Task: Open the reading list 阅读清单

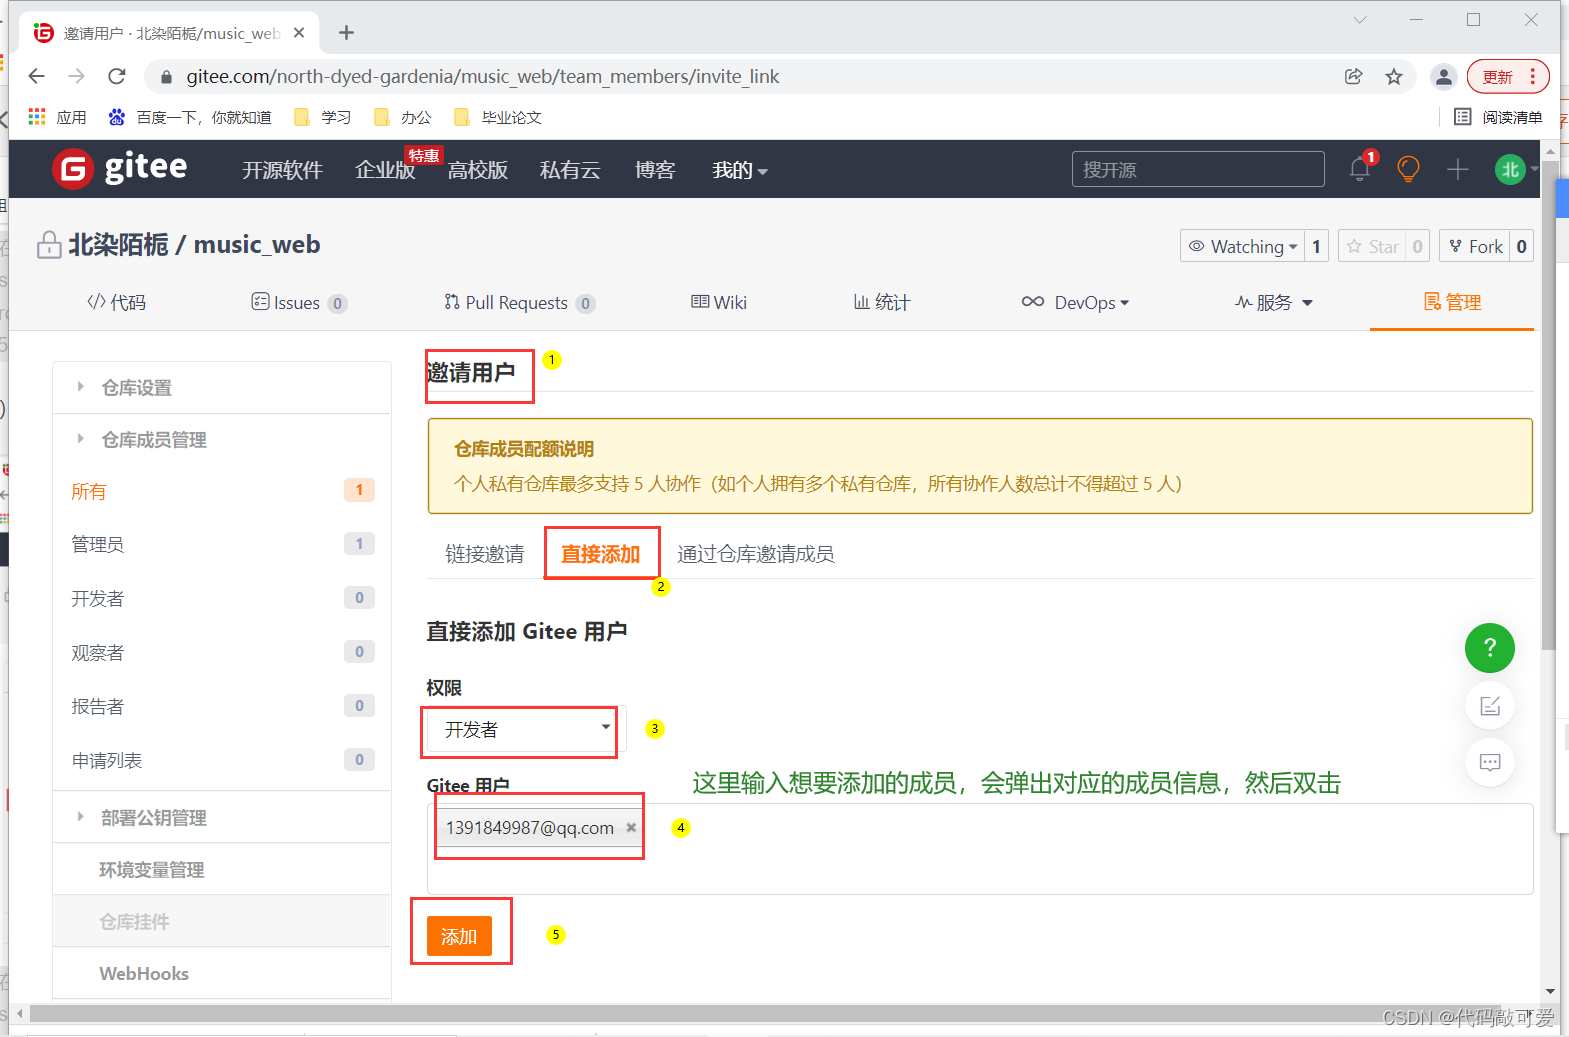Action: click(x=1498, y=117)
